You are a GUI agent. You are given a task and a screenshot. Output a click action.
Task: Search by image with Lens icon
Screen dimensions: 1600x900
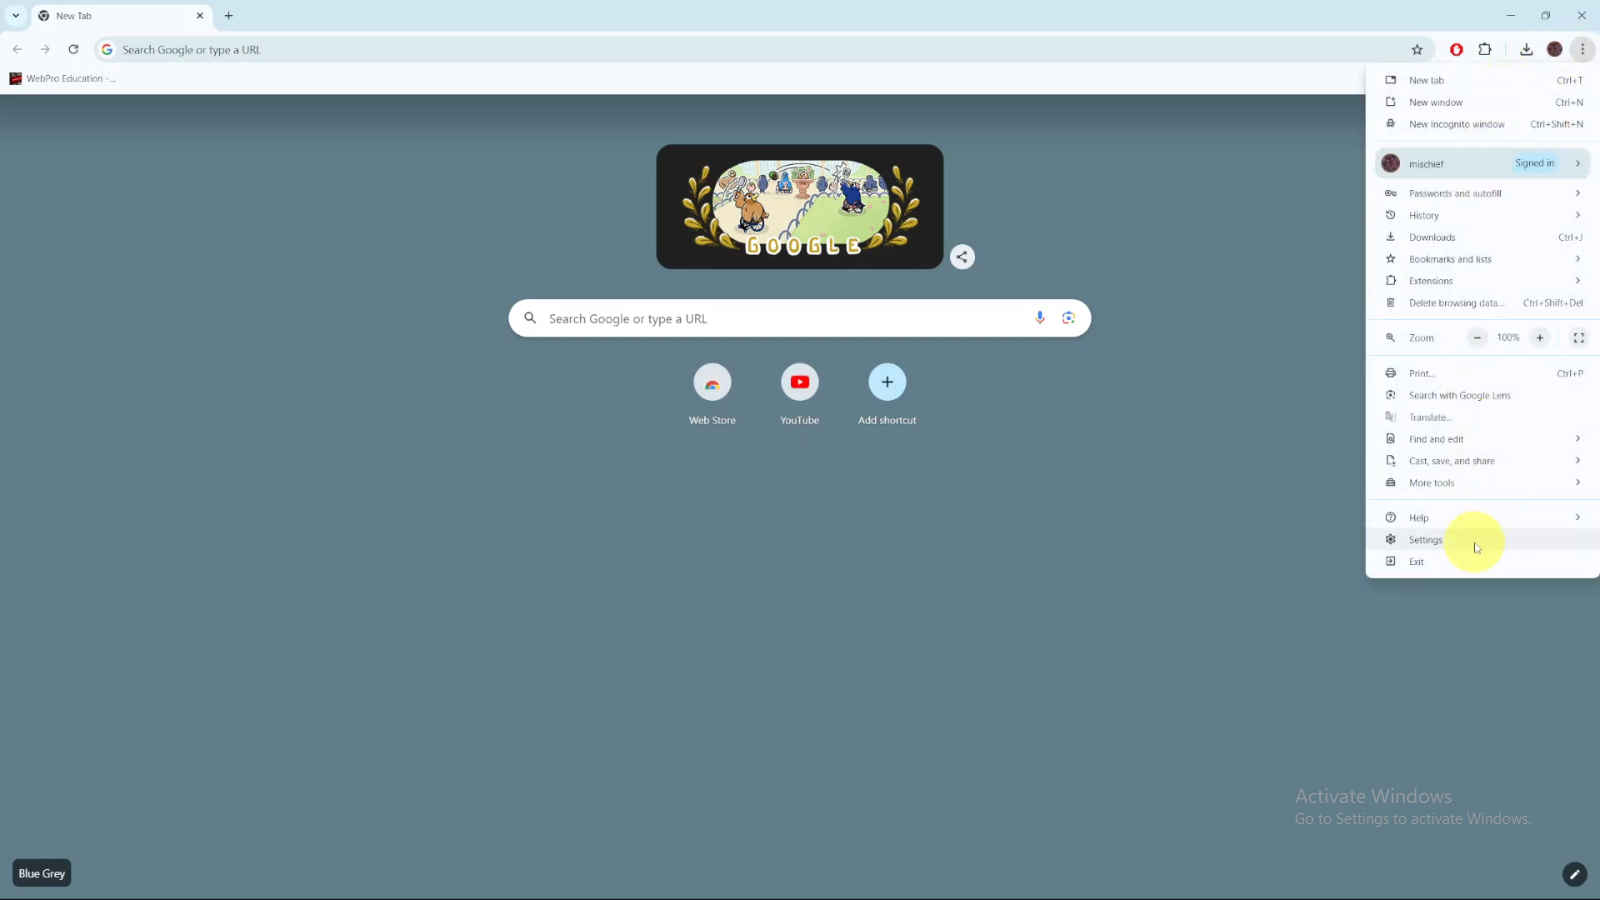(1068, 318)
